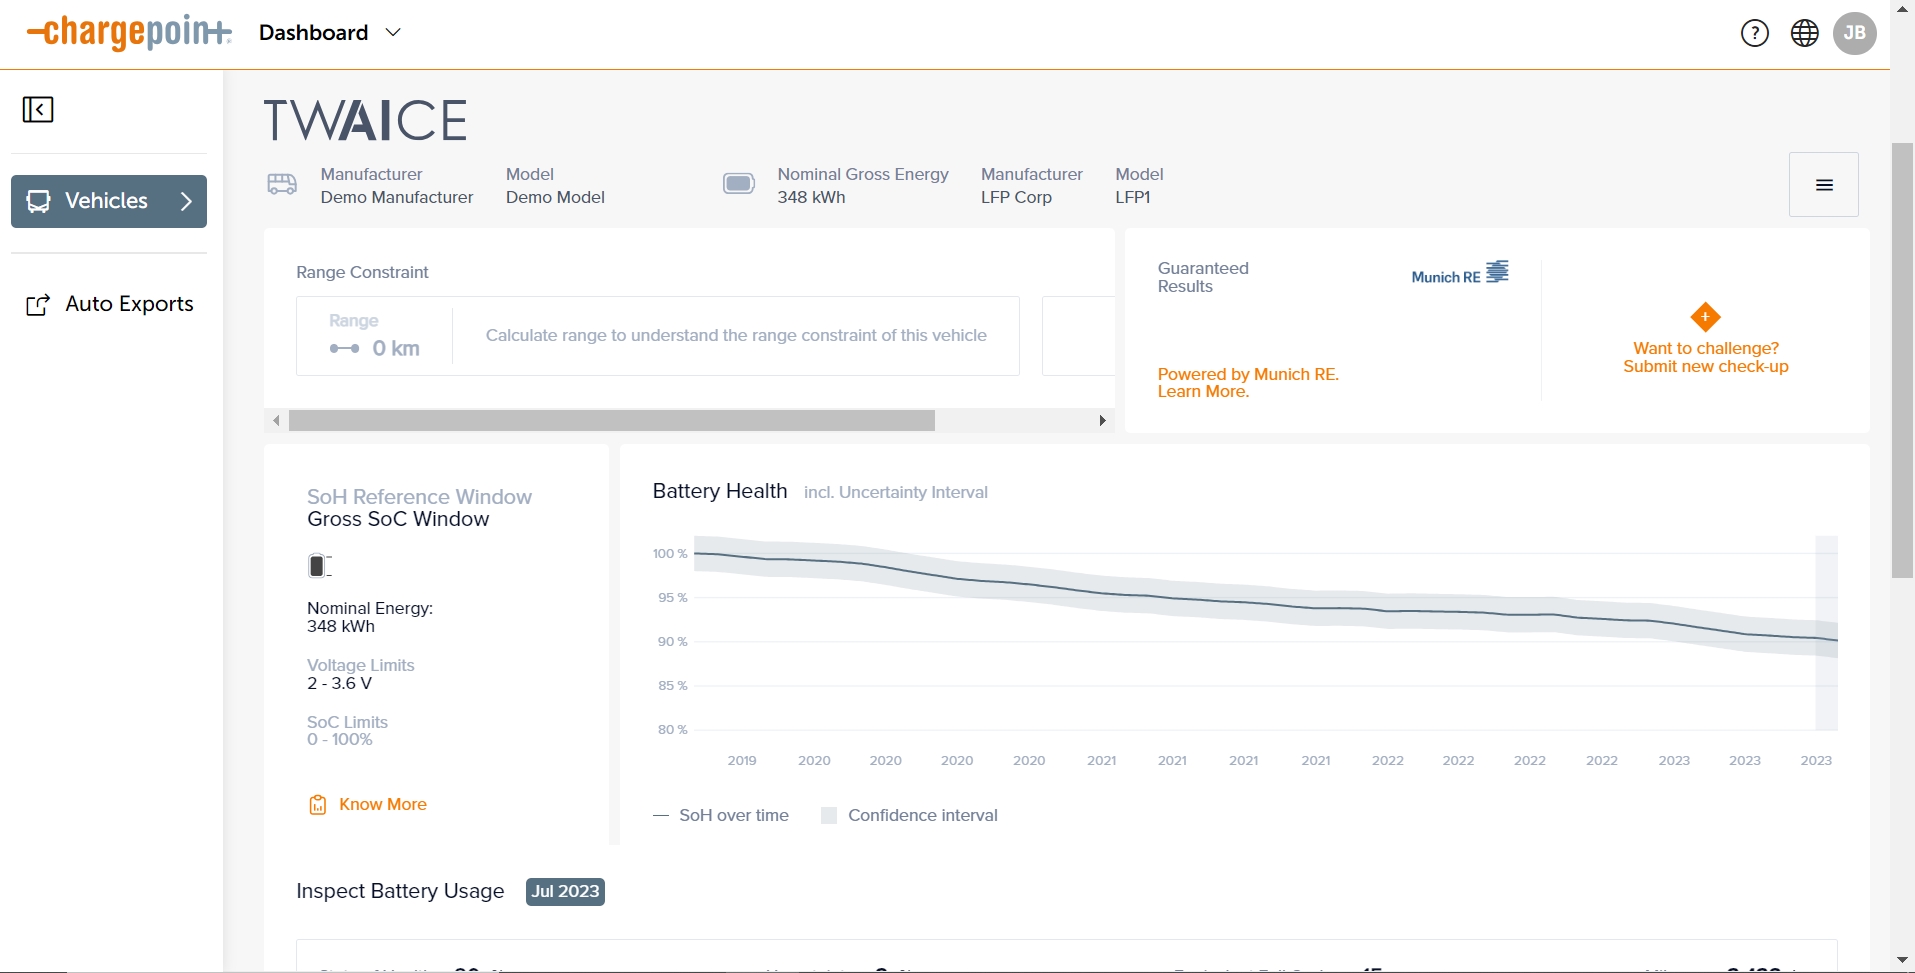Click the globe language icon
Viewport: 1915px width, 973px height.
tap(1805, 33)
